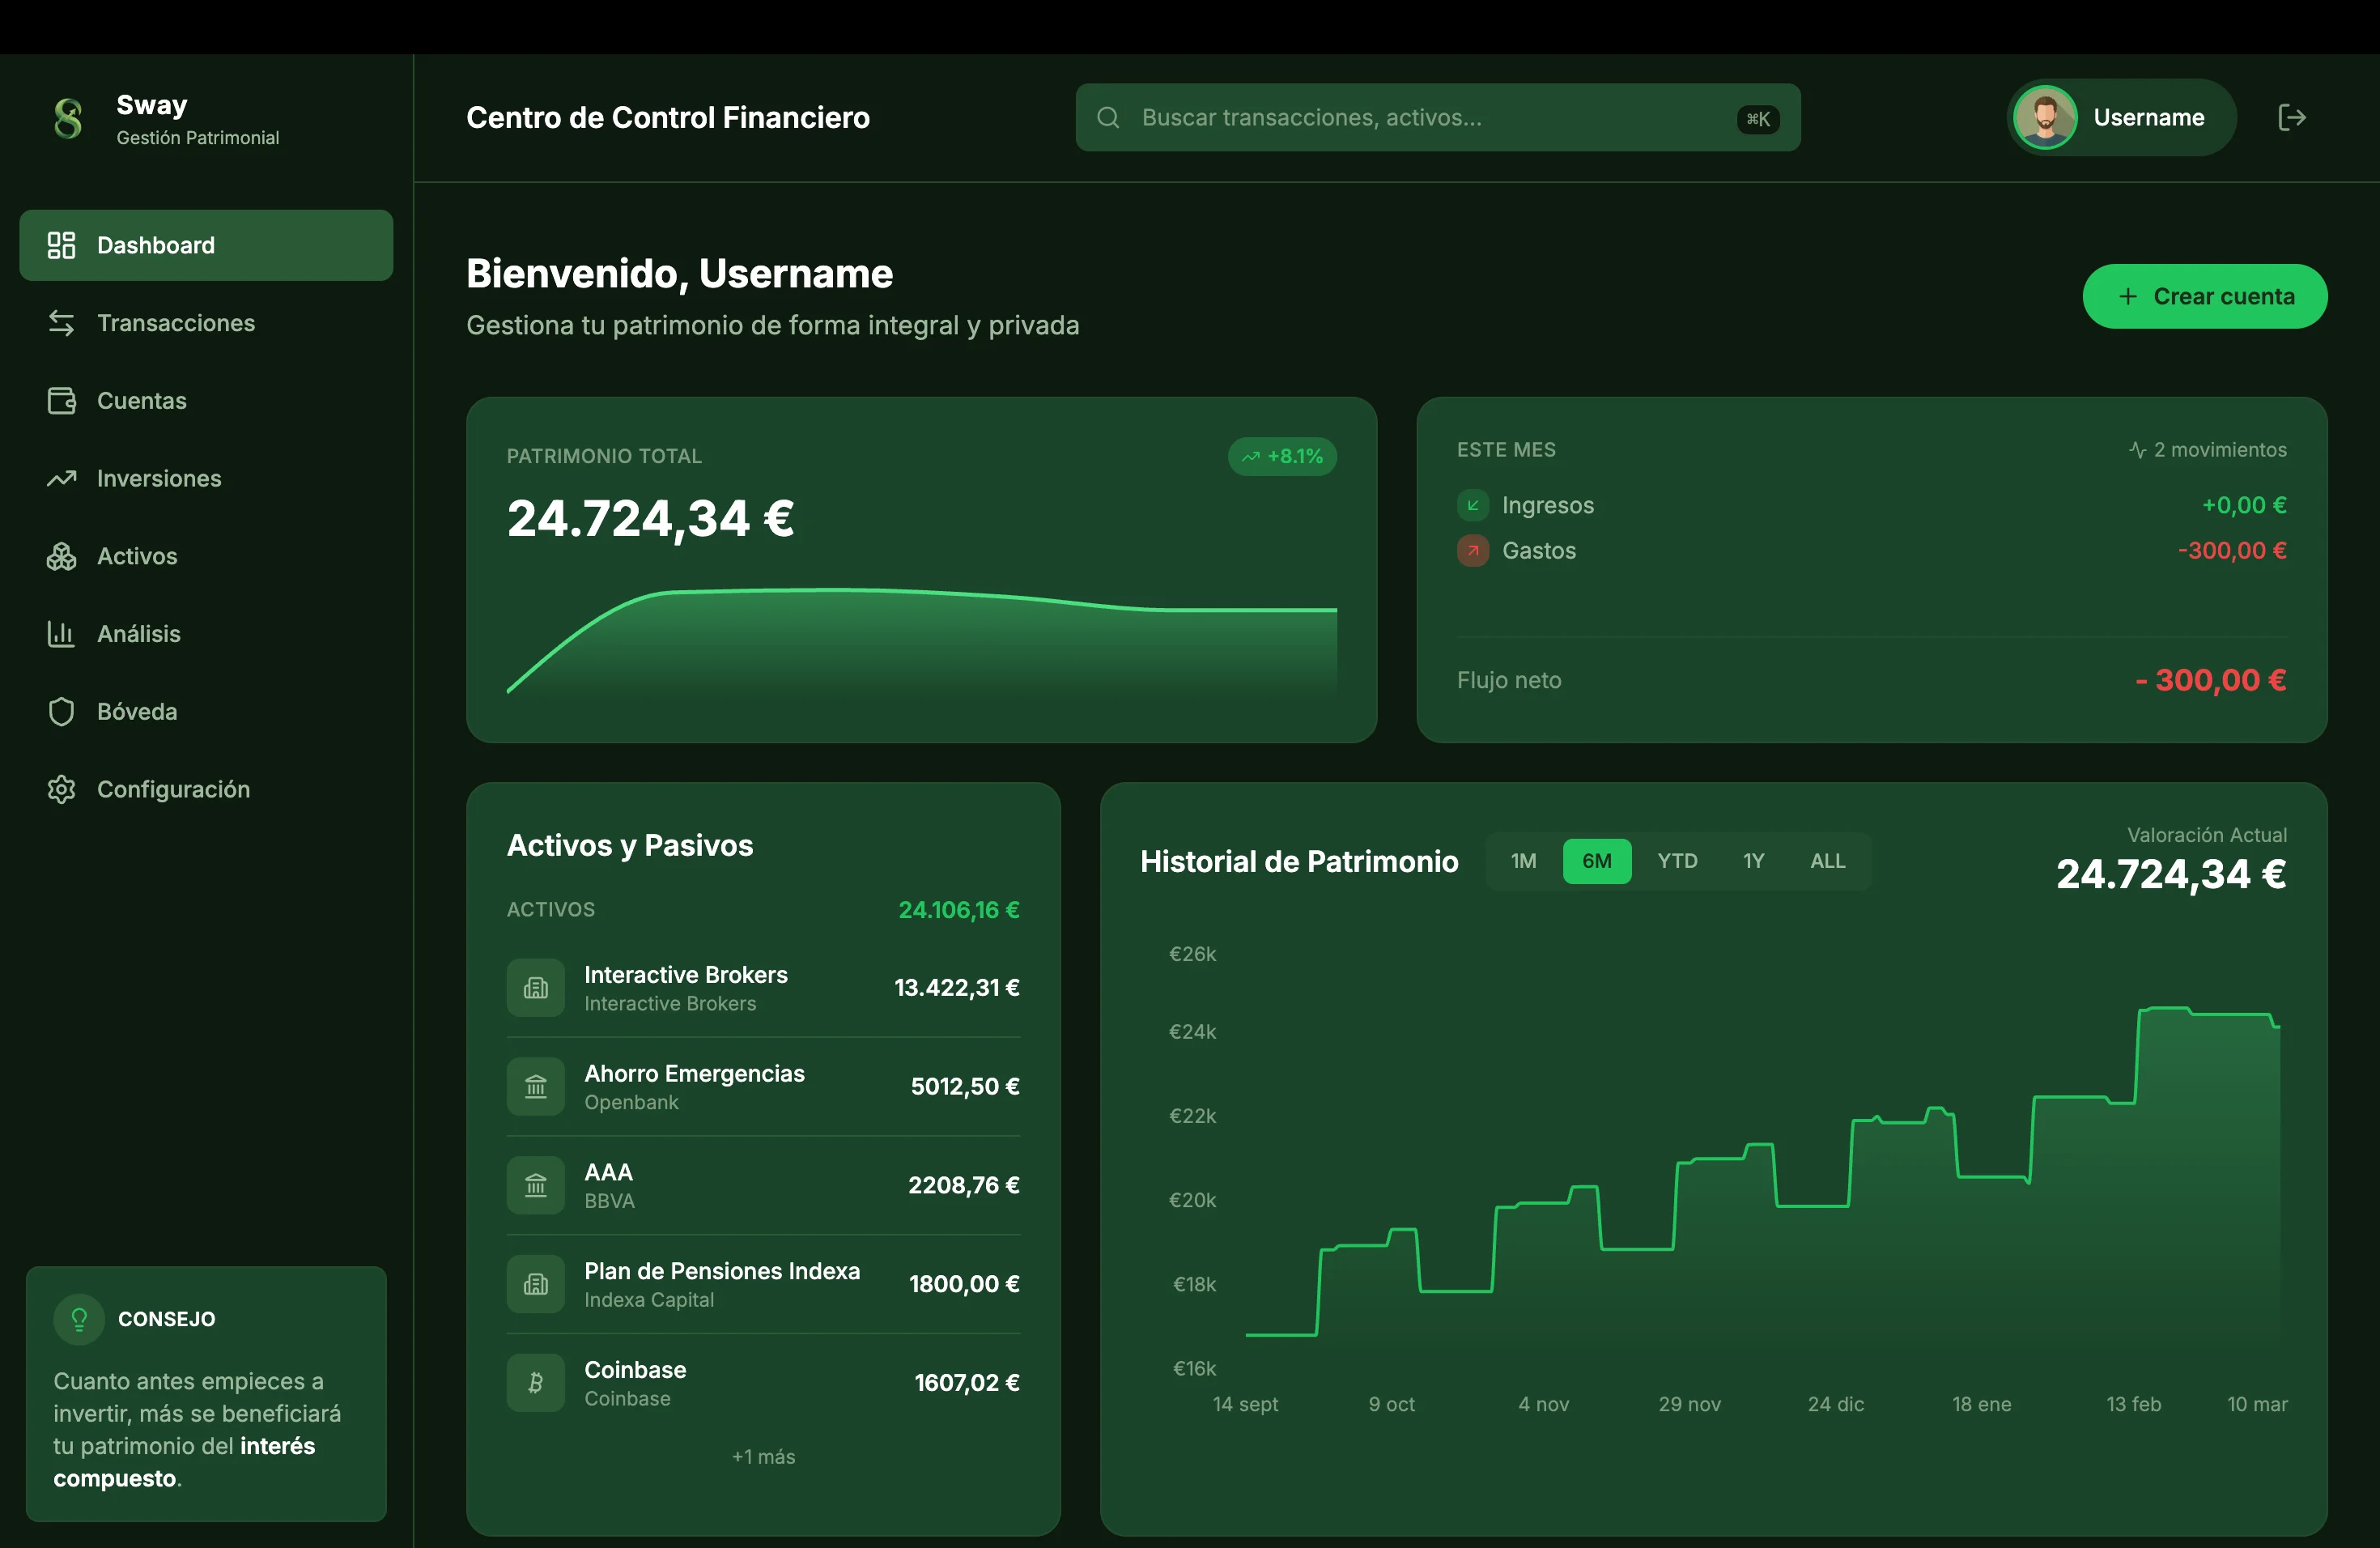The image size is (2380, 1548).
Task: Click the Coinbase bitcoin icon
Action: tap(536, 1383)
